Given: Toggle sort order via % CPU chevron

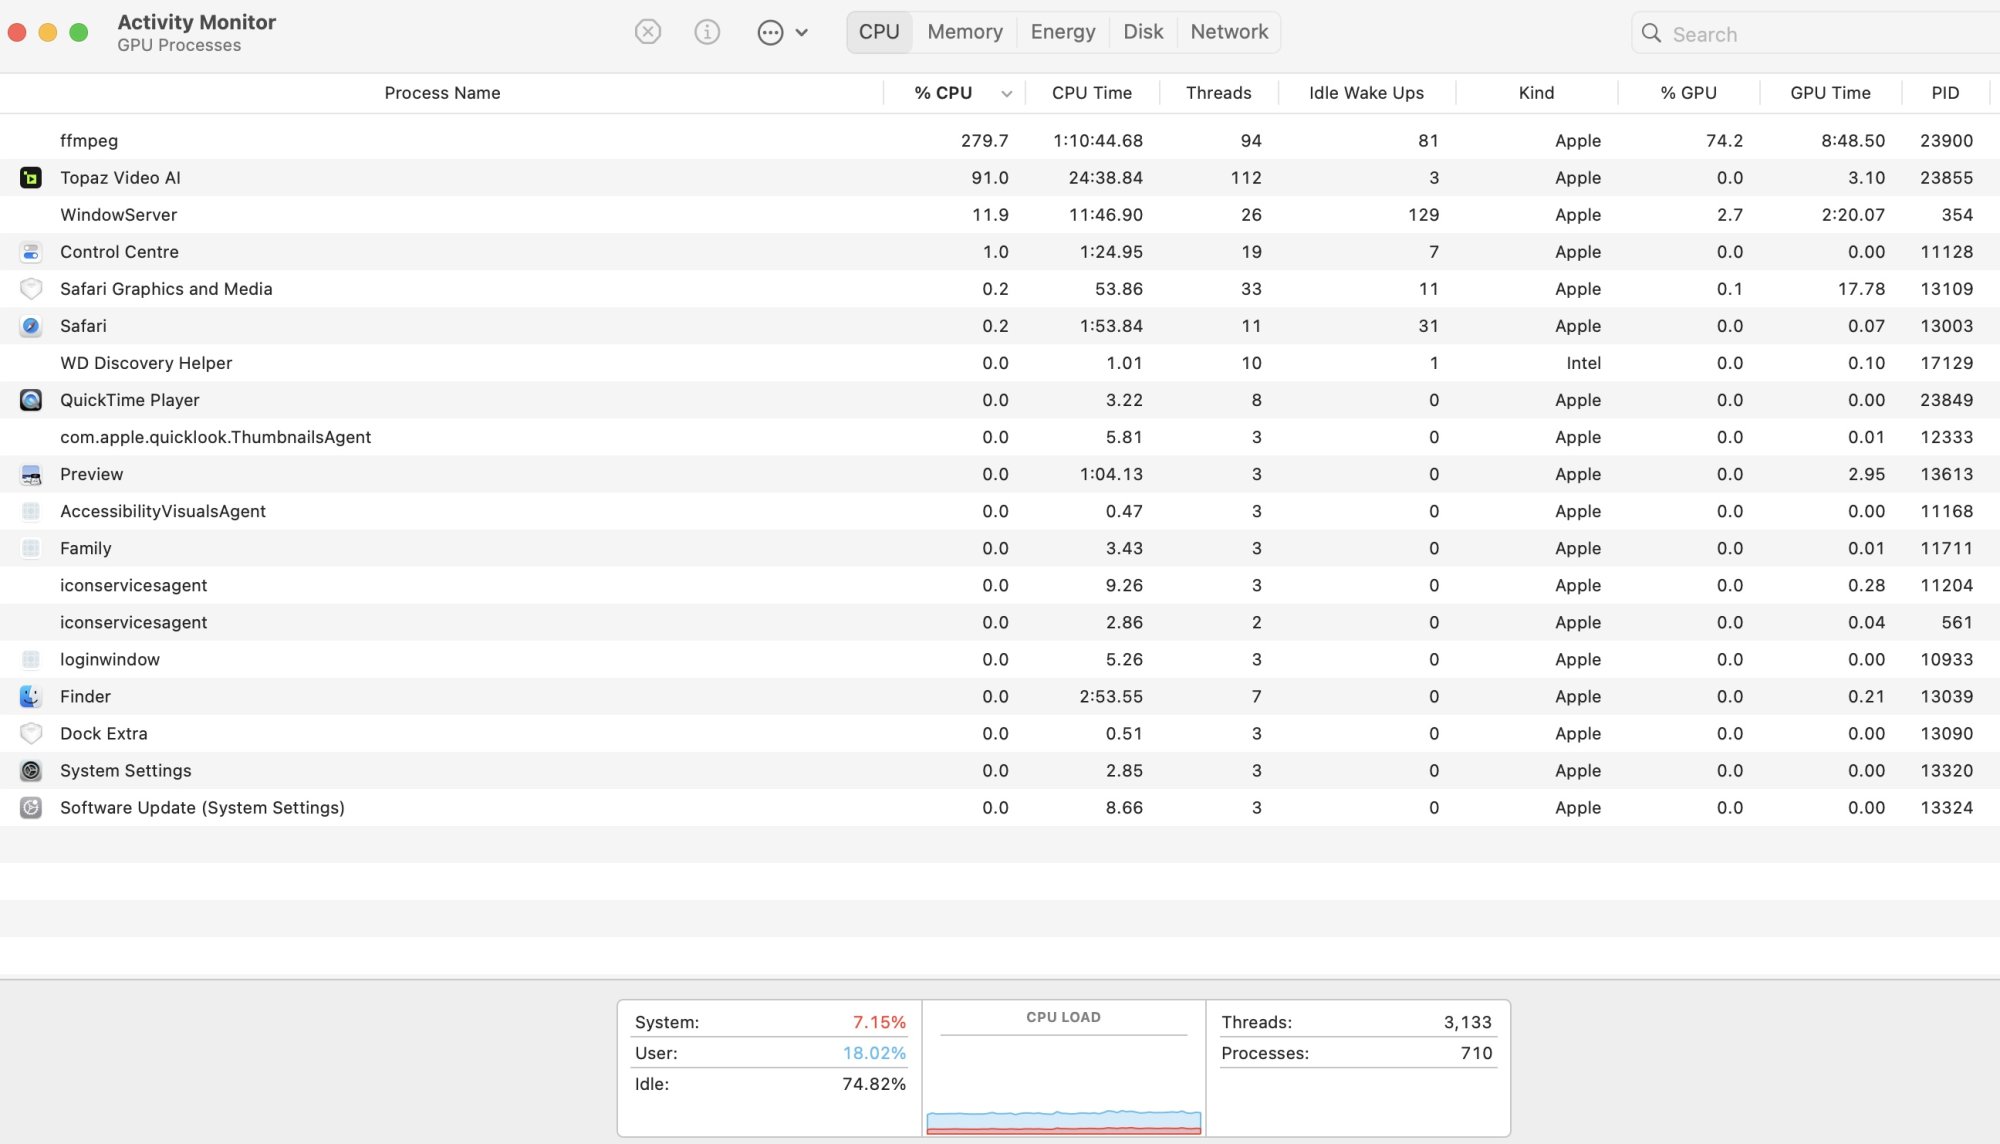Looking at the screenshot, I should (1006, 93).
